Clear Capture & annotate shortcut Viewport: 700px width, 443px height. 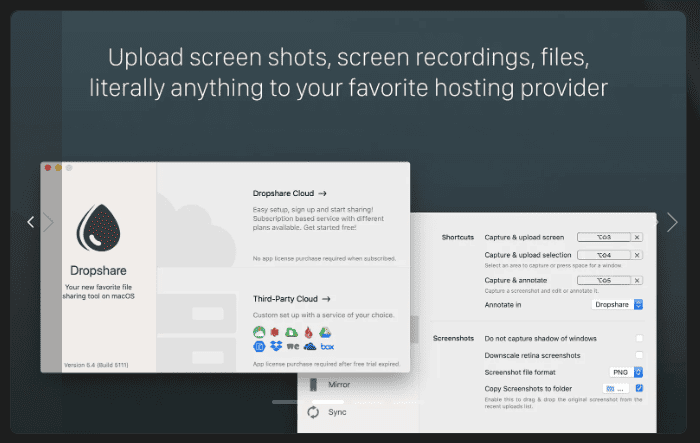637,280
